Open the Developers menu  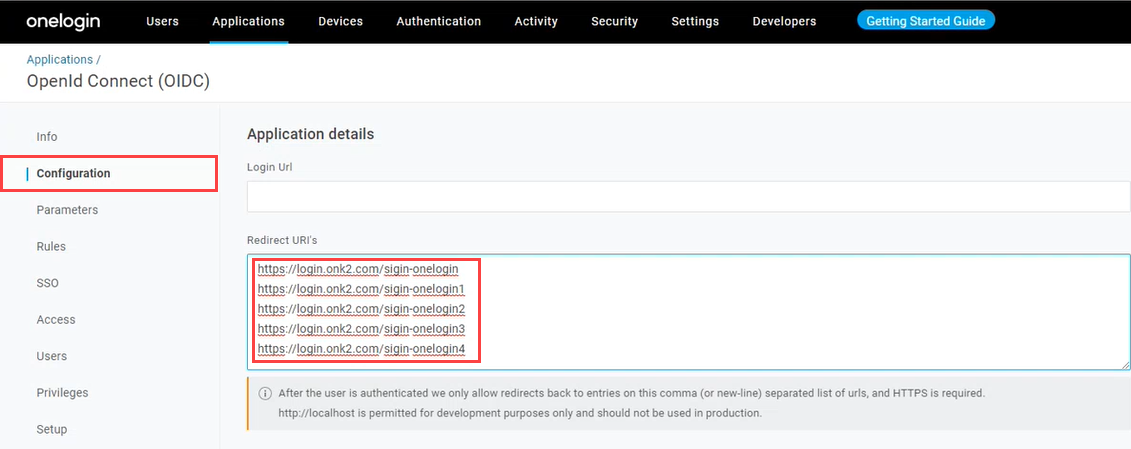784,21
